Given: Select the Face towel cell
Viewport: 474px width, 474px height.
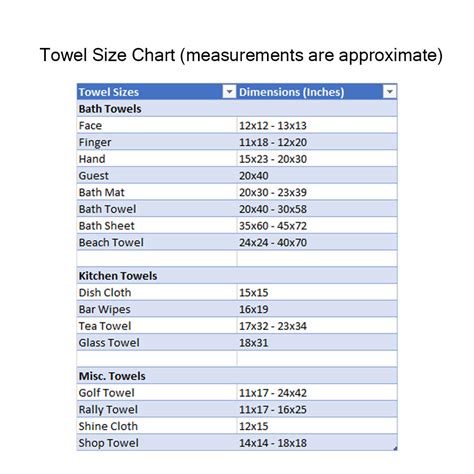Looking at the screenshot, I should click(x=157, y=125).
